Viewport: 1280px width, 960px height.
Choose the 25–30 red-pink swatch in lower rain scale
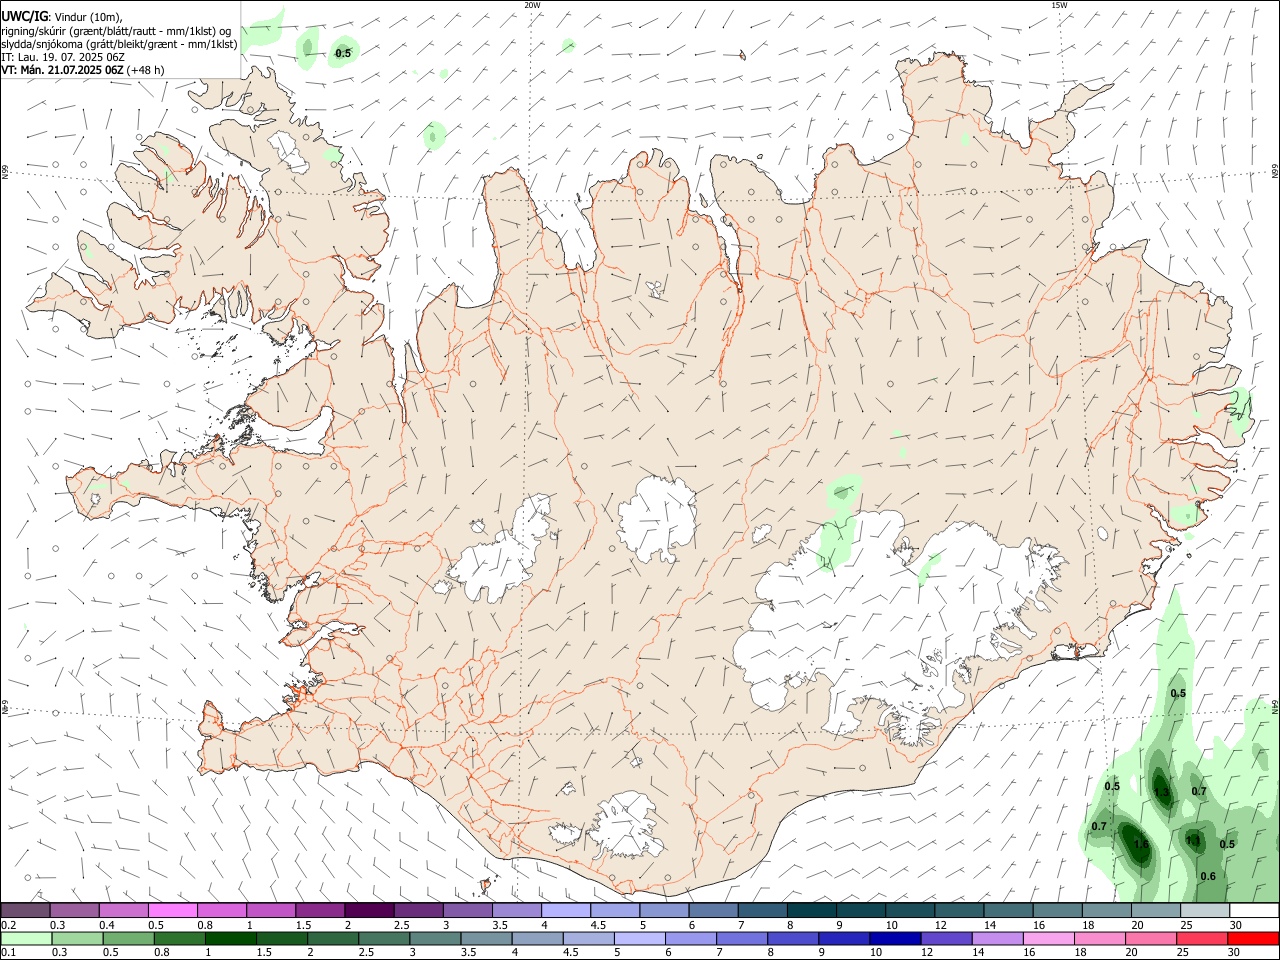point(1201,939)
